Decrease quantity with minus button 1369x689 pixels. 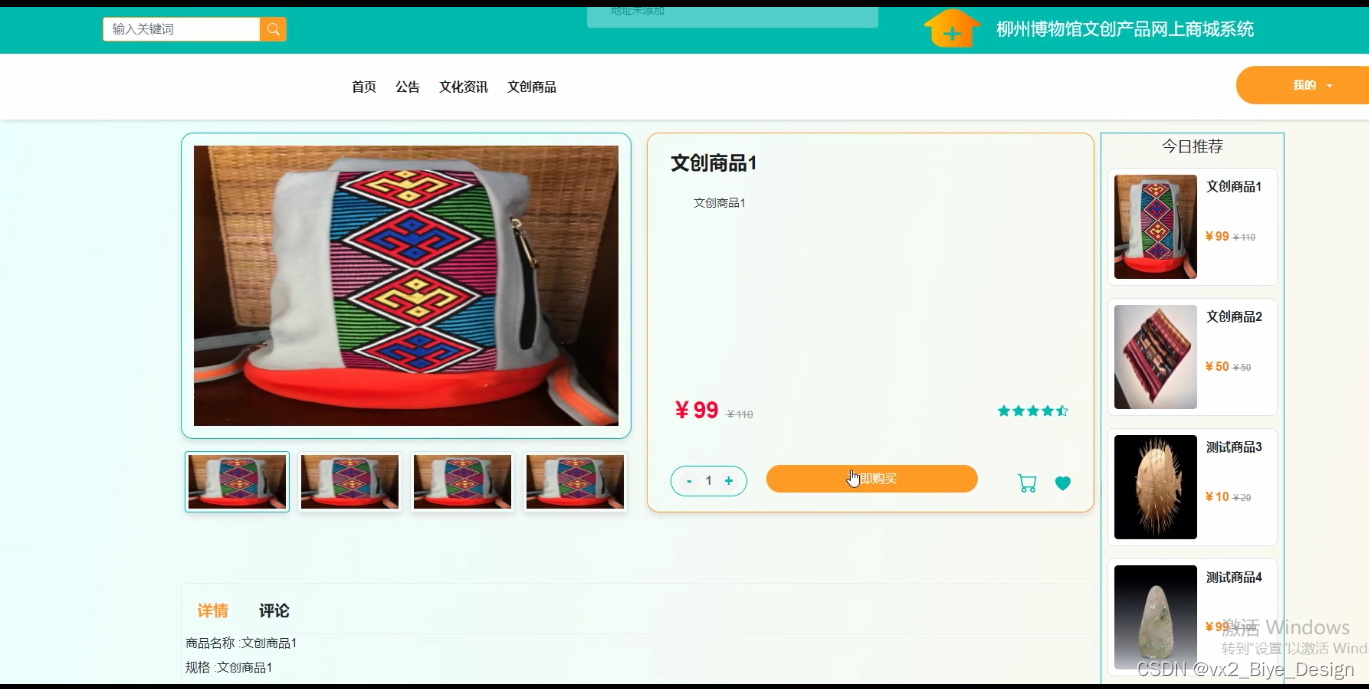[689, 481]
